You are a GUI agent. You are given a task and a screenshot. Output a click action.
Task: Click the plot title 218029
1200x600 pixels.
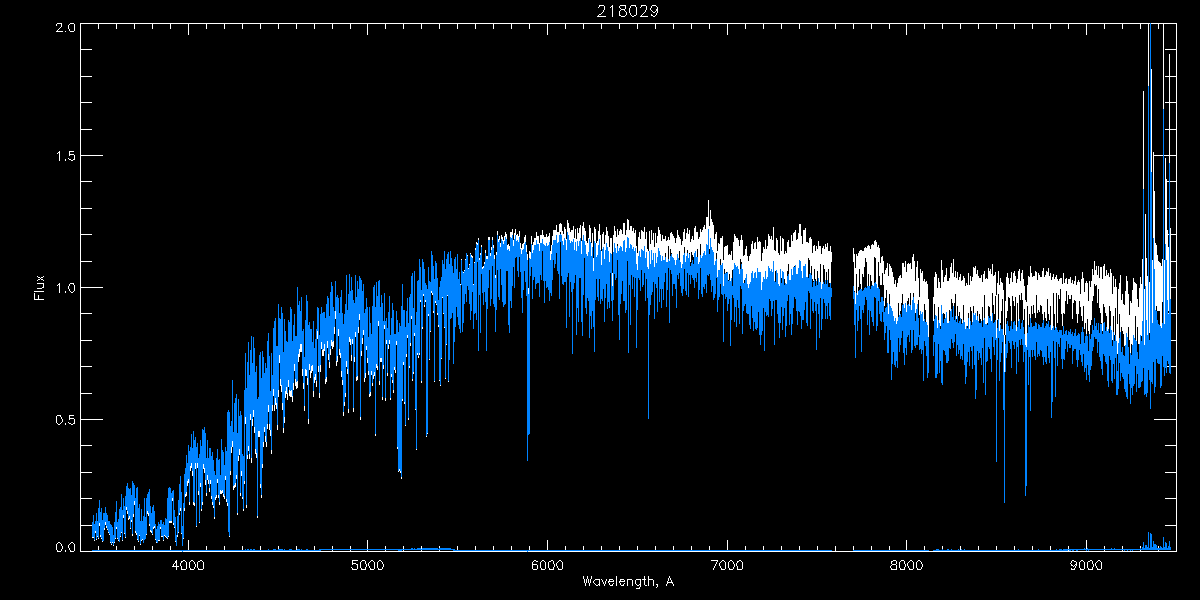click(627, 10)
